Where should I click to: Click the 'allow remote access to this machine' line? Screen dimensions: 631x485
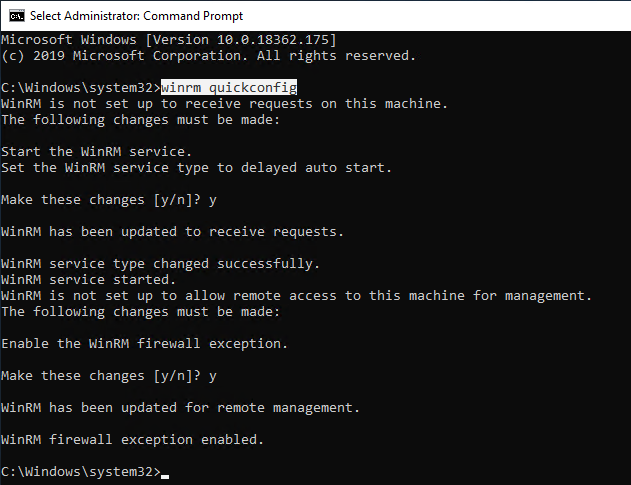[297, 296]
